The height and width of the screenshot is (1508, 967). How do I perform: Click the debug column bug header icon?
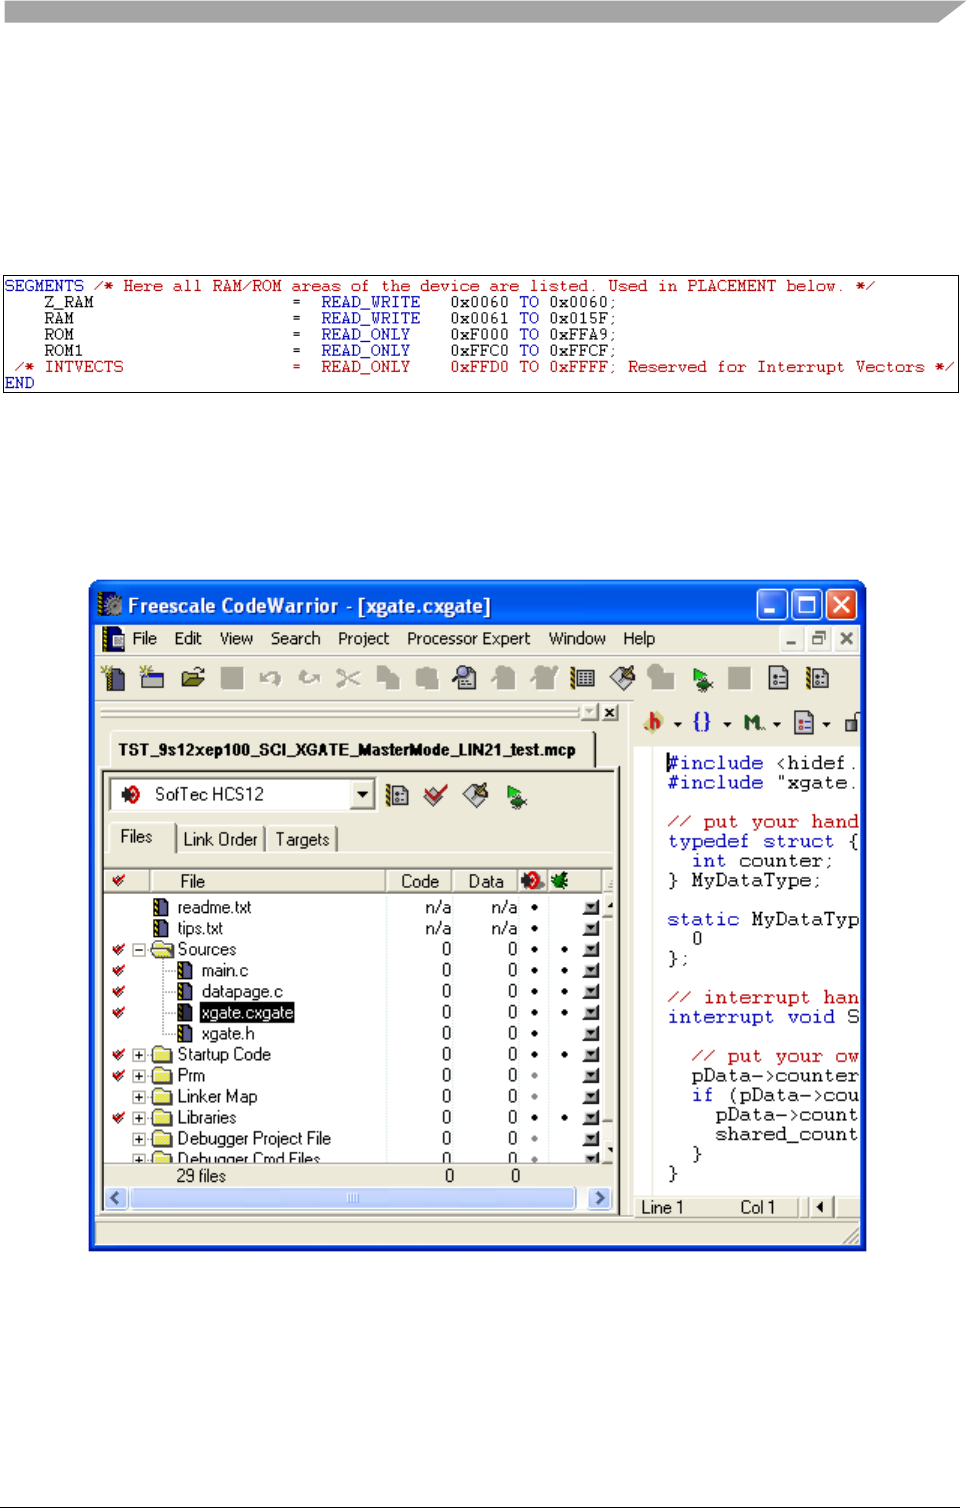pos(560,880)
